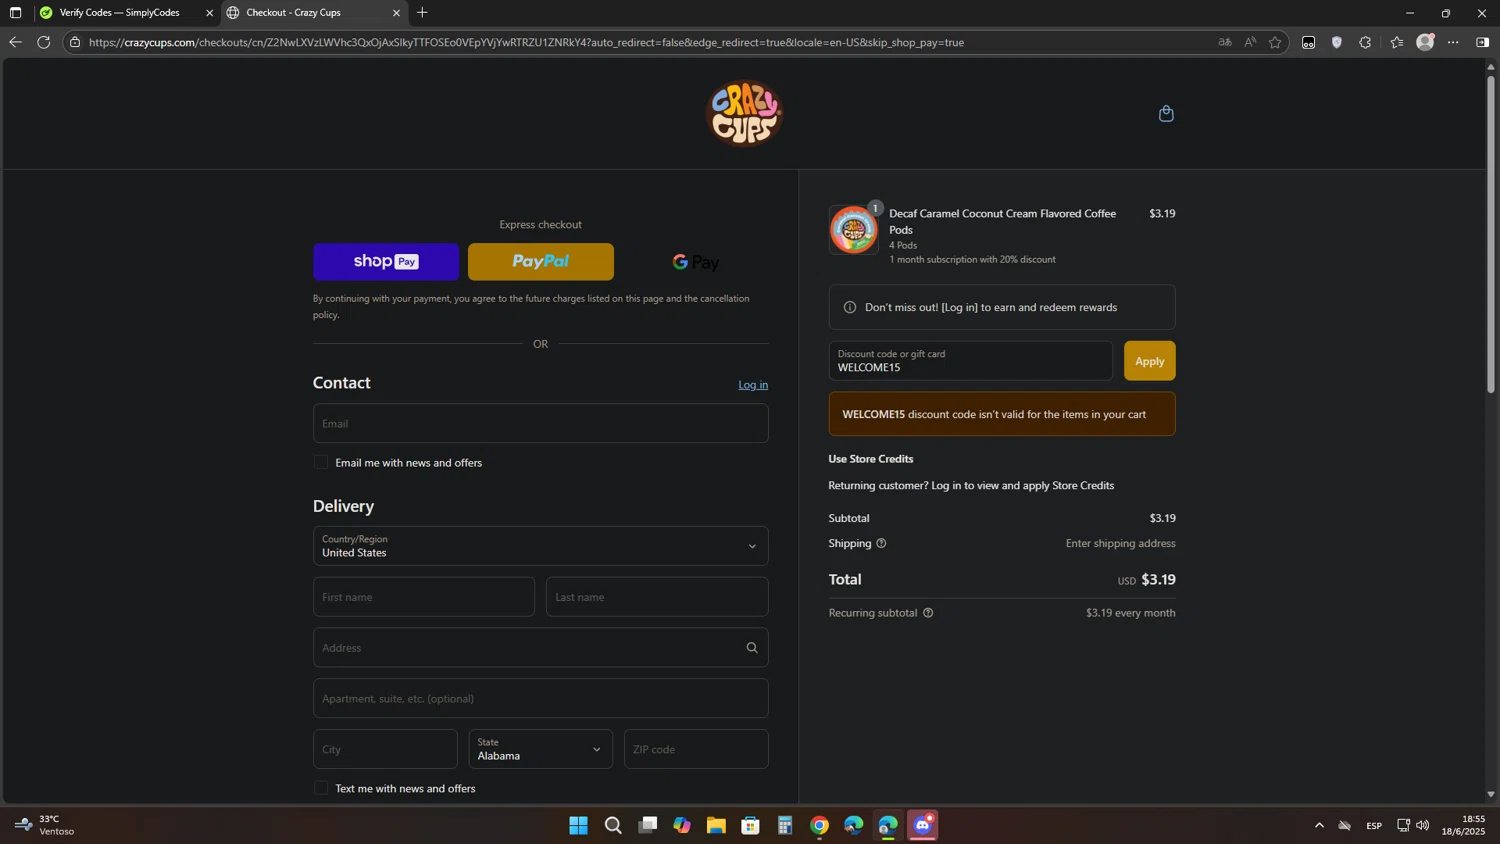Screen dimensions: 1500x844
Task: Click the Email input field
Action: pyautogui.click(x=541, y=423)
